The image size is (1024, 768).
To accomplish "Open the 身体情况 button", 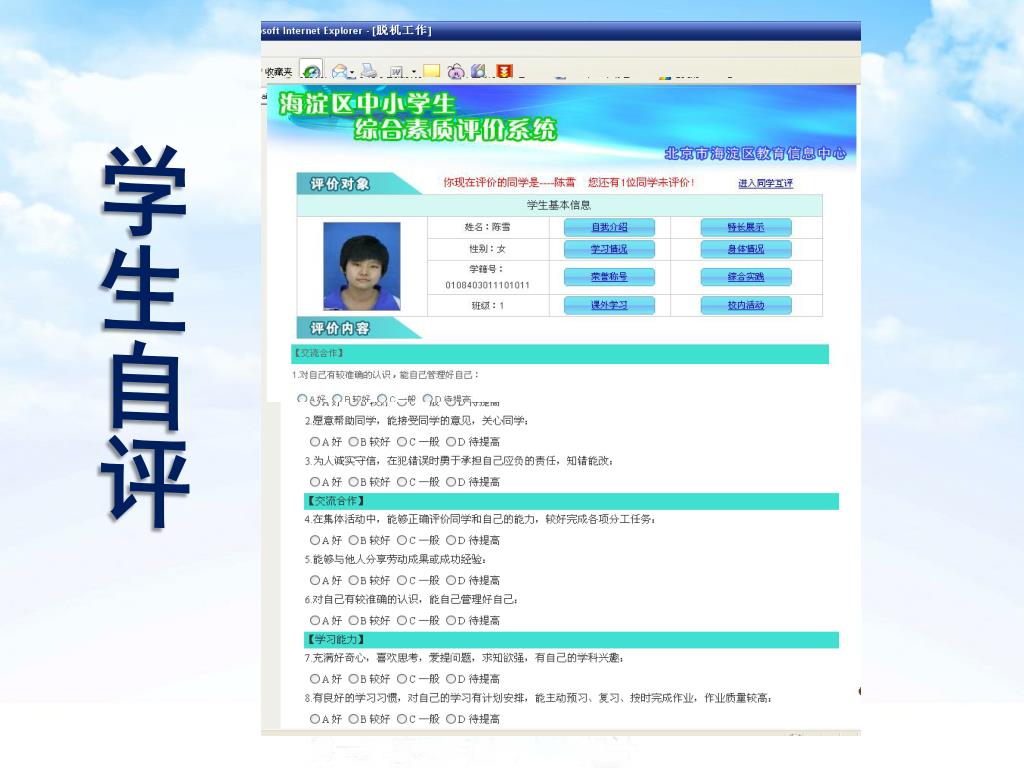I will tap(746, 249).
